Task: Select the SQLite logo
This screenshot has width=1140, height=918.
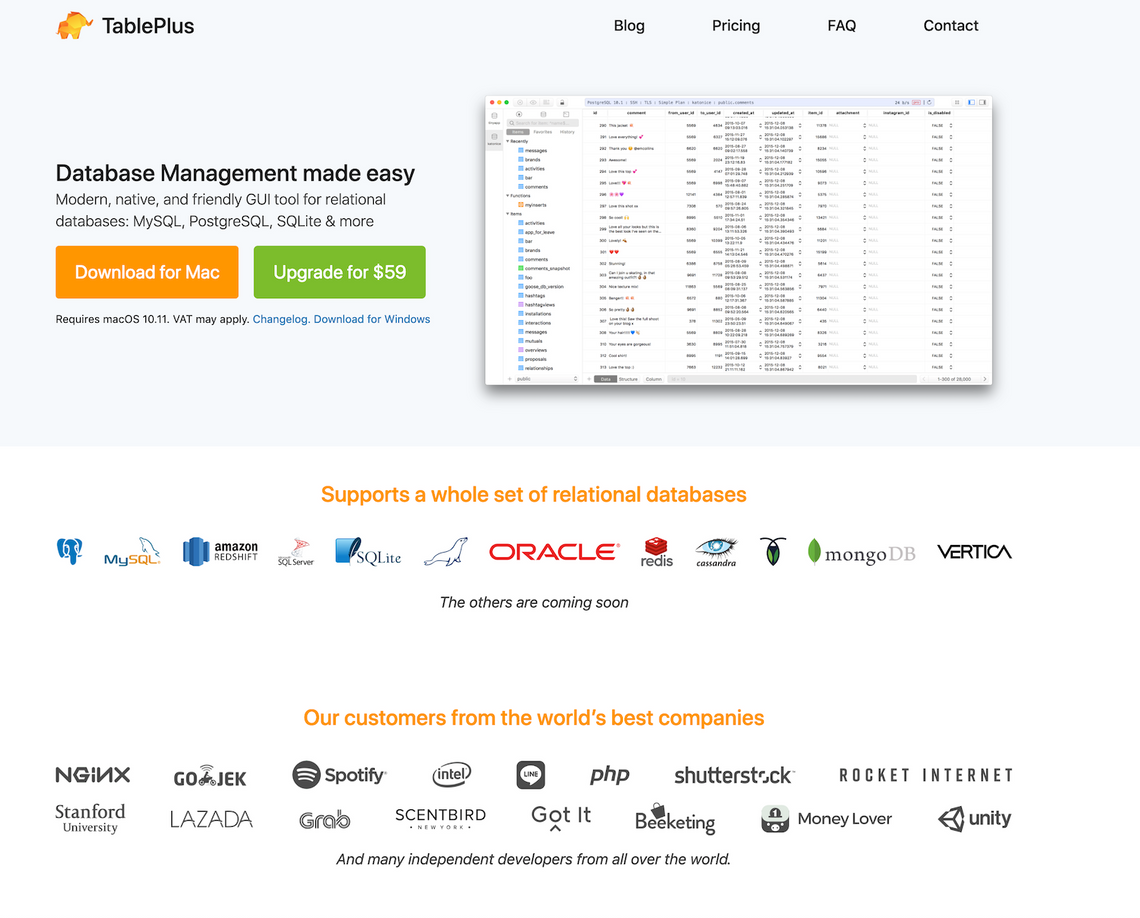Action: [368, 551]
